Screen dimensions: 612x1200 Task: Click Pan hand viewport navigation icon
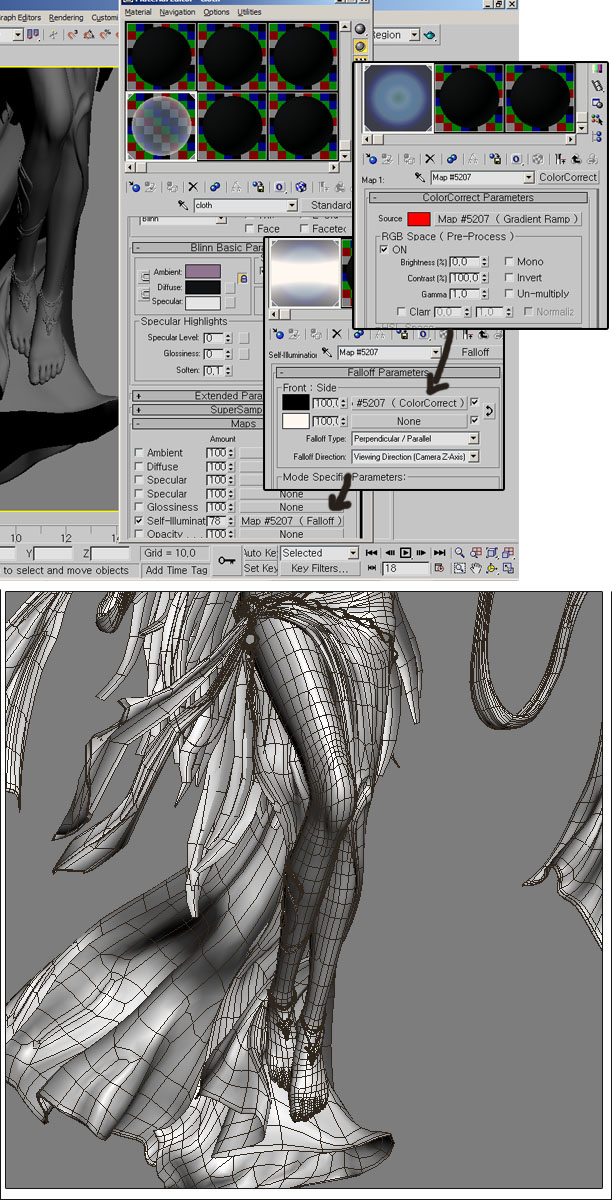476,568
